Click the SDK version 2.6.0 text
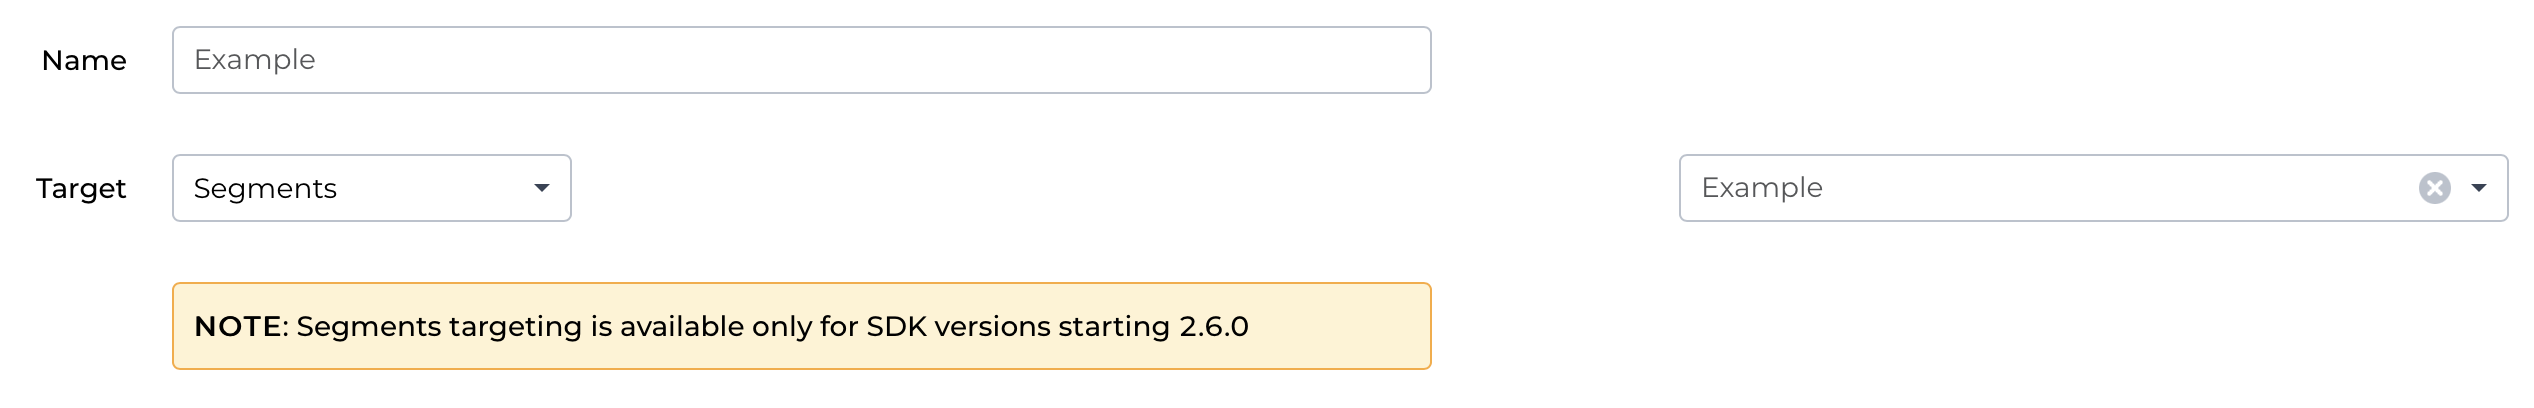This screenshot has width=2534, height=408. [x=1213, y=327]
